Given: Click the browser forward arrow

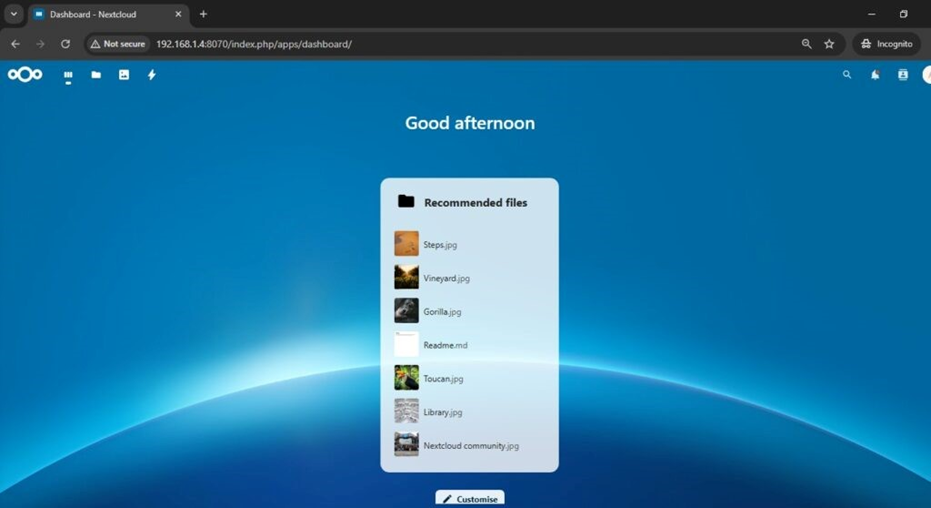Looking at the screenshot, I should click(40, 44).
